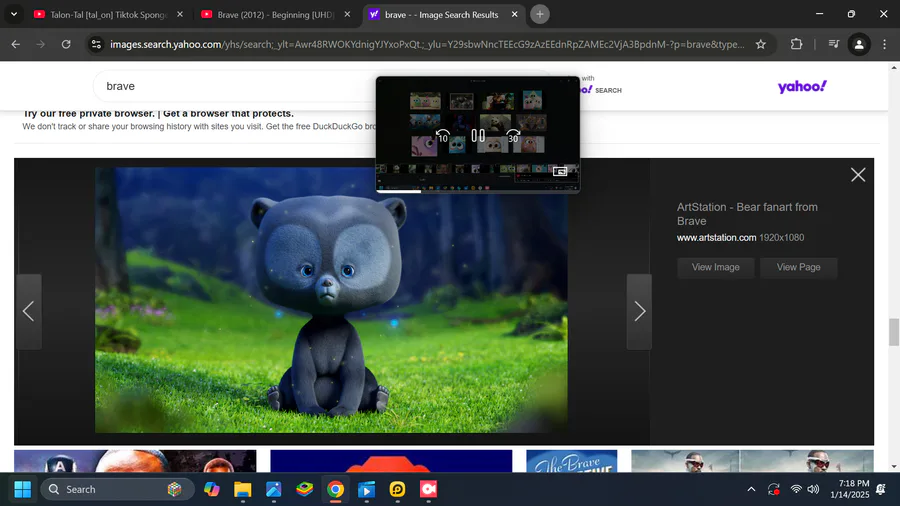Click the address bar URL
This screenshot has width=900, height=506.
click(427, 44)
